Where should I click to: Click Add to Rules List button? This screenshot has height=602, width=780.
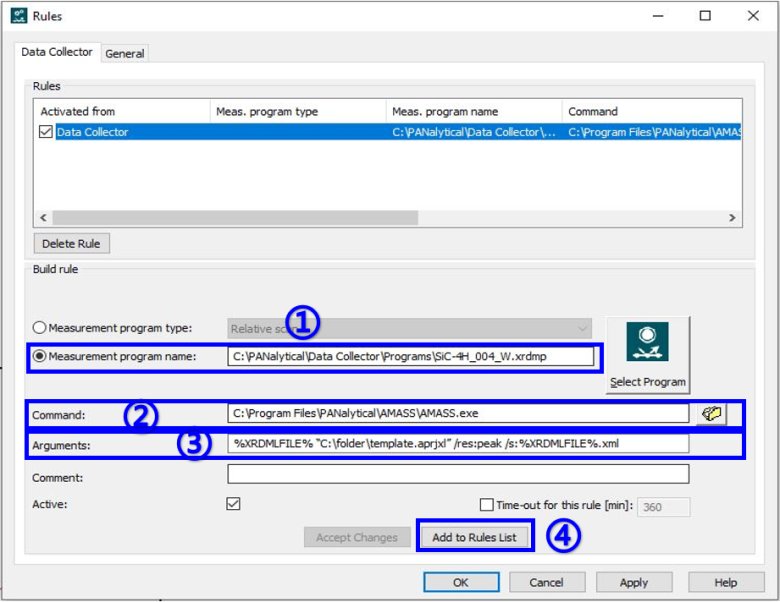click(x=474, y=537)
